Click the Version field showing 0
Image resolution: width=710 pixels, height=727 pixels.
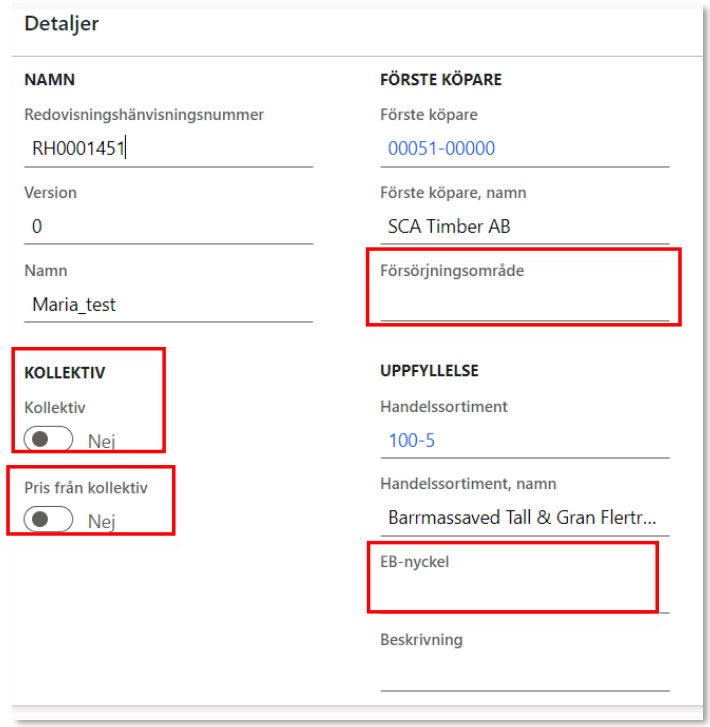click(168, 226)
